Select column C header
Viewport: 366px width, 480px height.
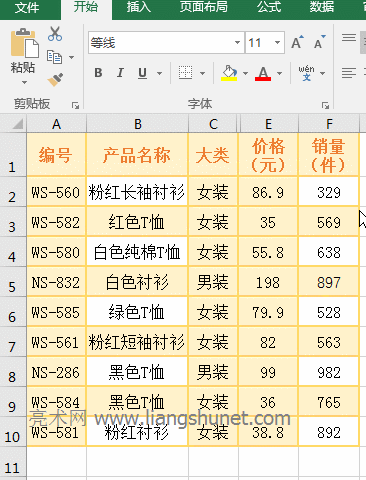point(213,124)
